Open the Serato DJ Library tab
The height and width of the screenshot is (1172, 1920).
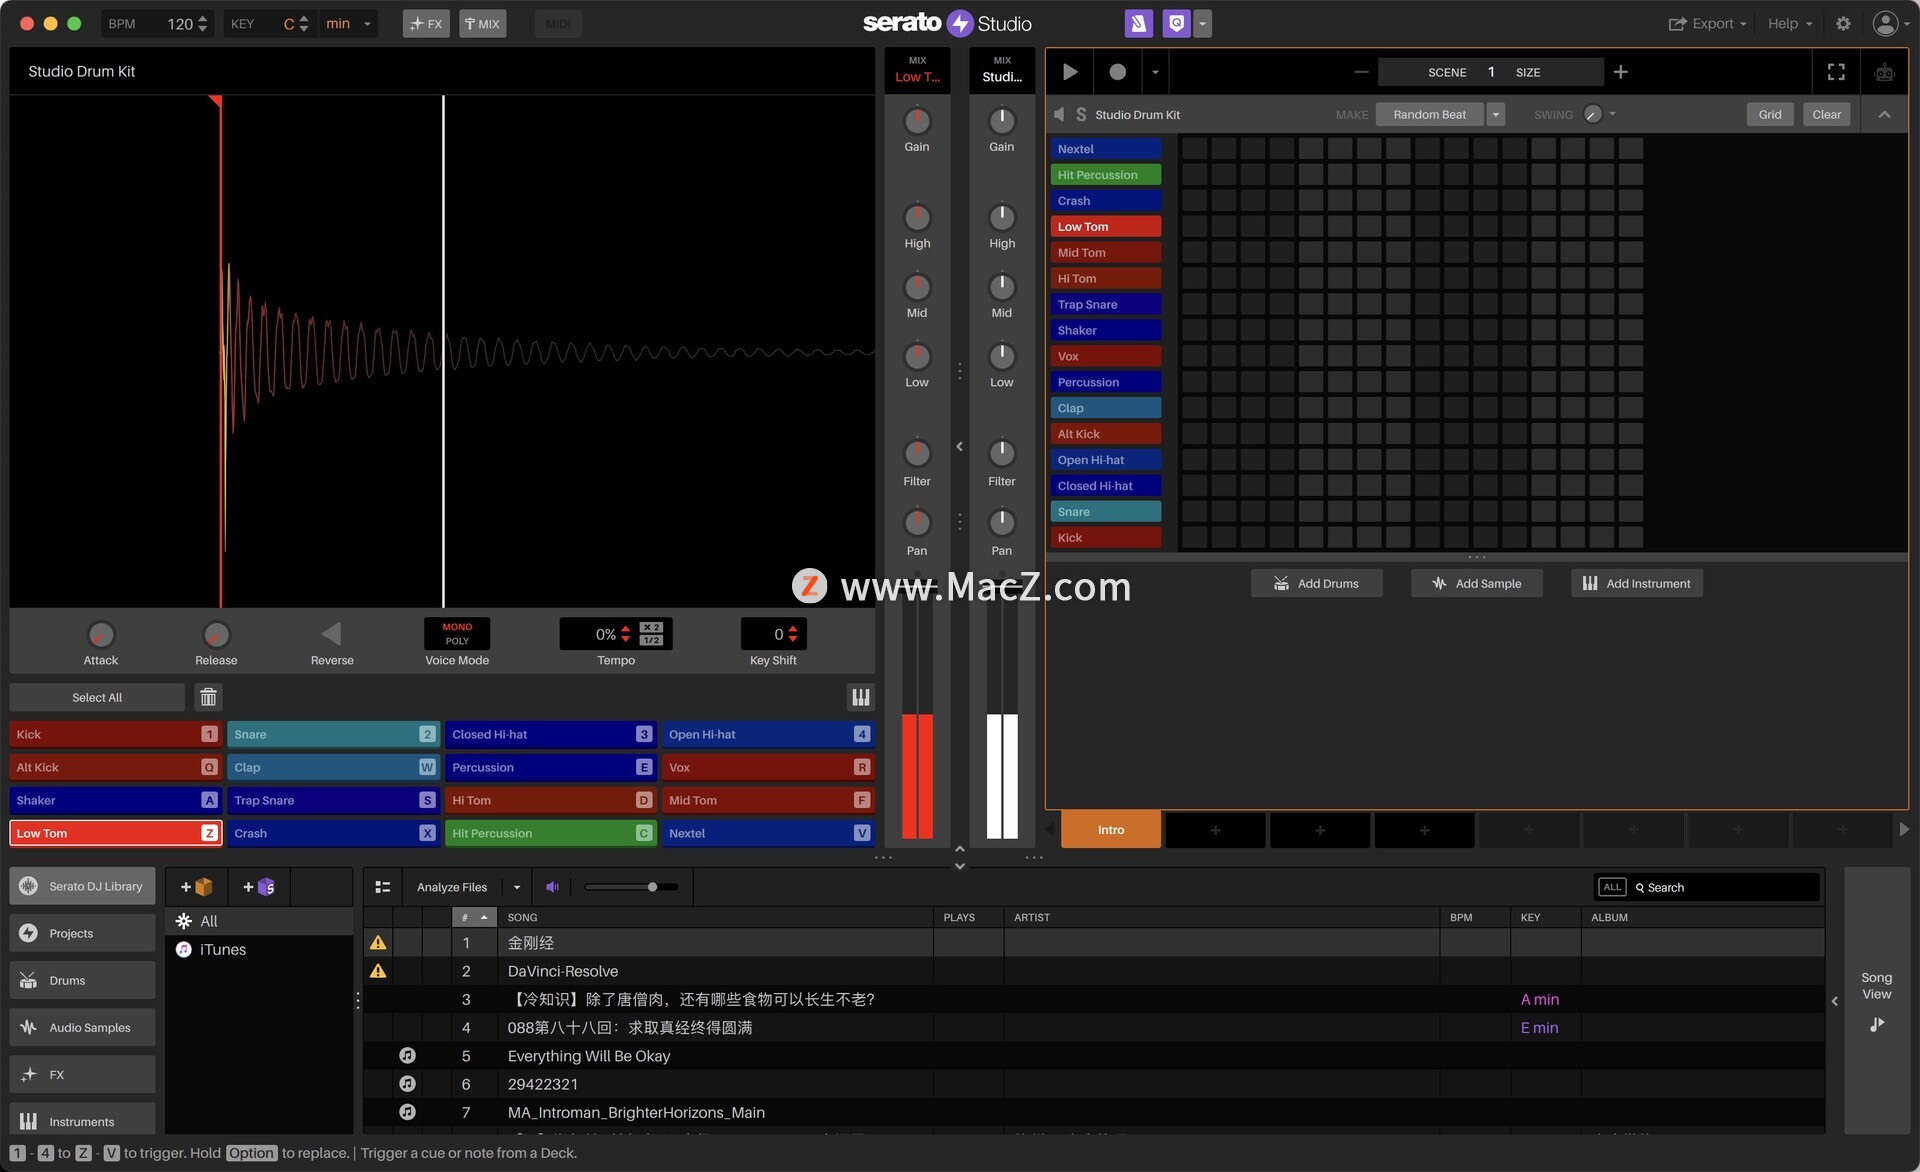tap(82, 886)
